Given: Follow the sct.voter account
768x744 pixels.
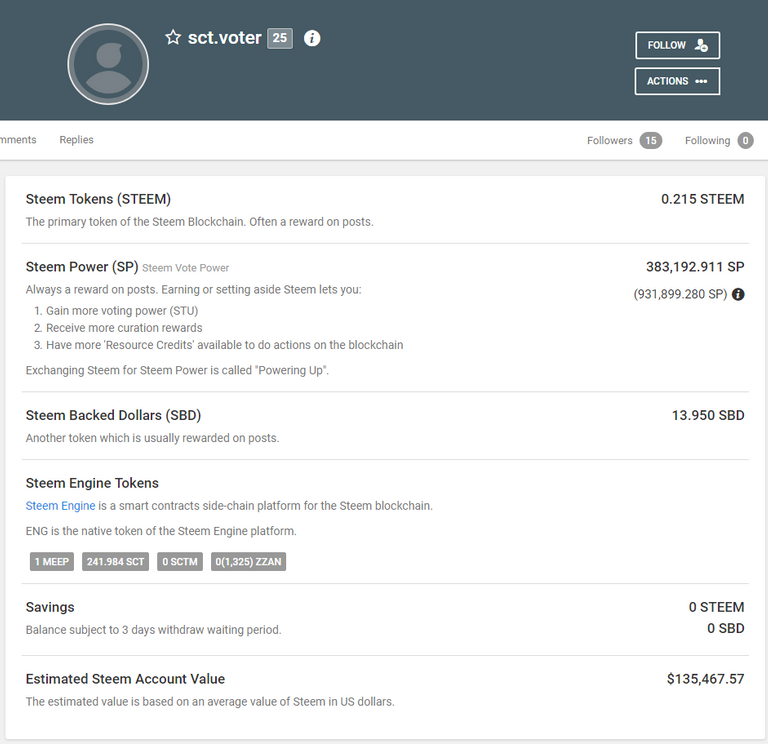Looking at the screenshot, I should 677,46.
